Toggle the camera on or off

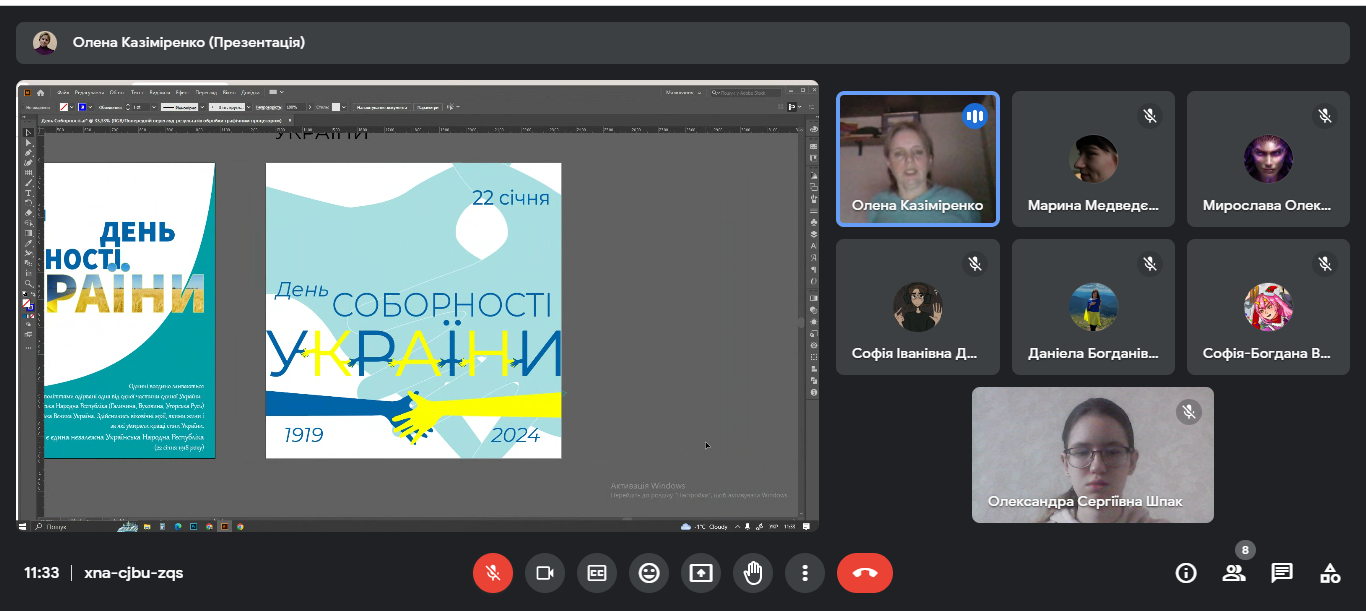[x=545, y=573]
